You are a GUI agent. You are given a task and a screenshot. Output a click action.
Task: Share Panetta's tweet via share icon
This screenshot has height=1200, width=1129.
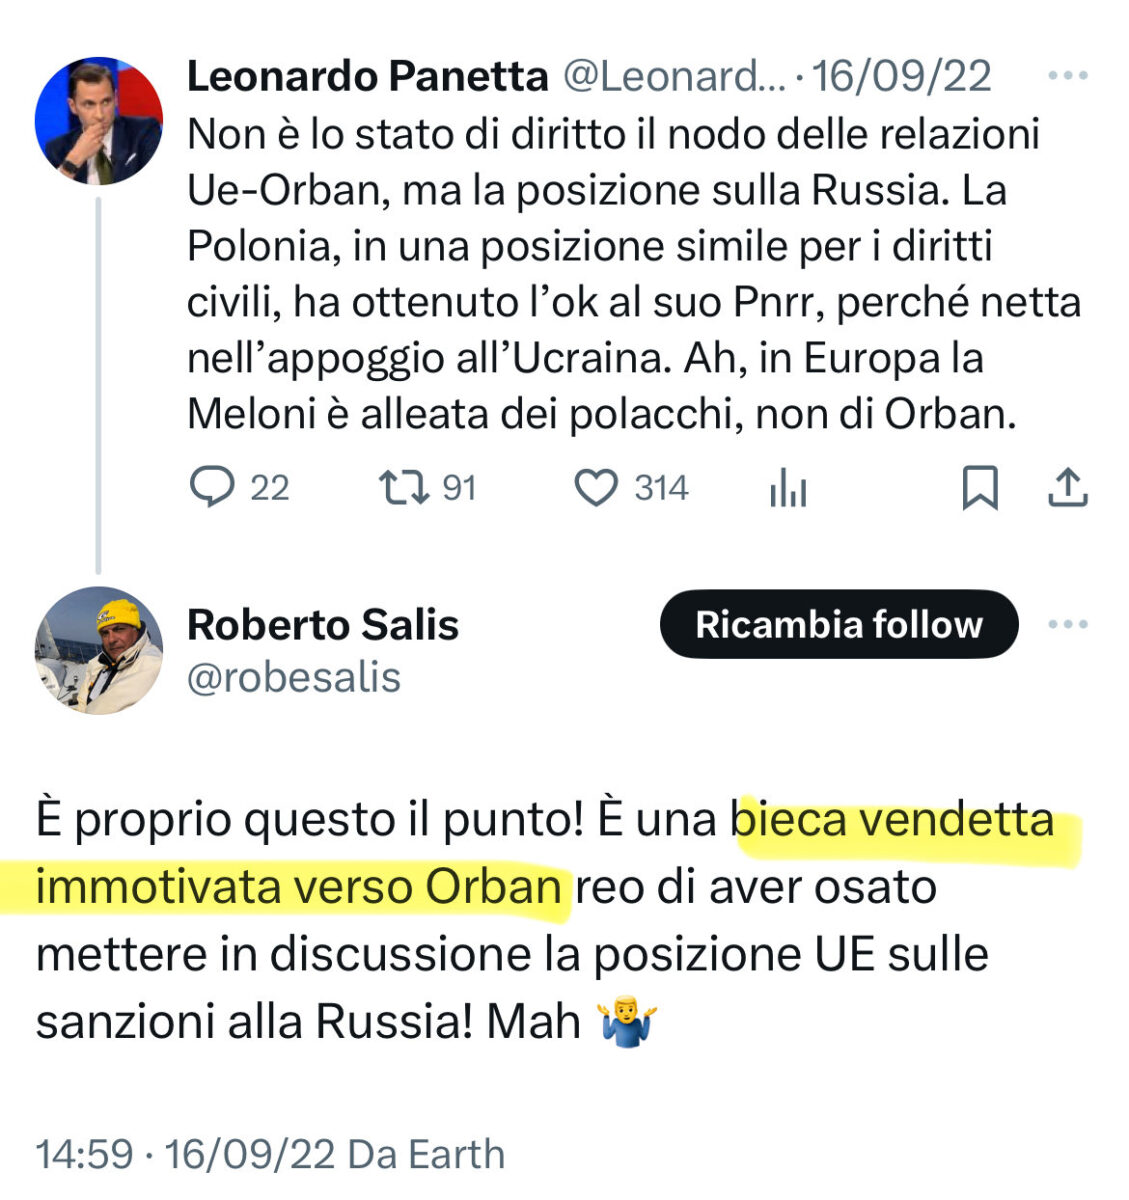pos(1067,488)
